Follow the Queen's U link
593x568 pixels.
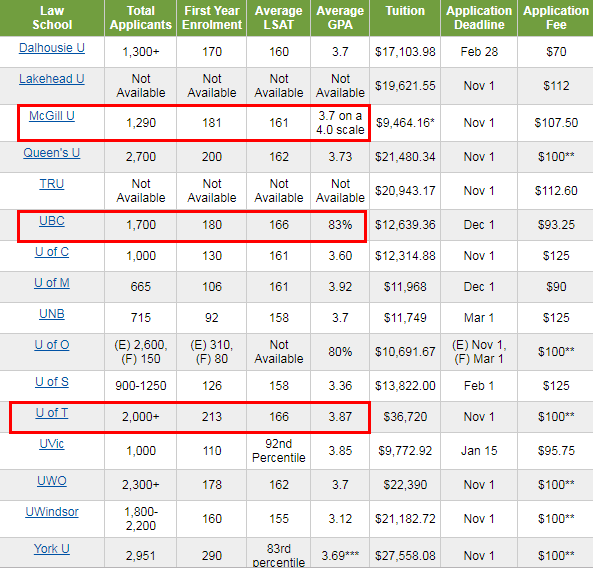coord(52,153)
